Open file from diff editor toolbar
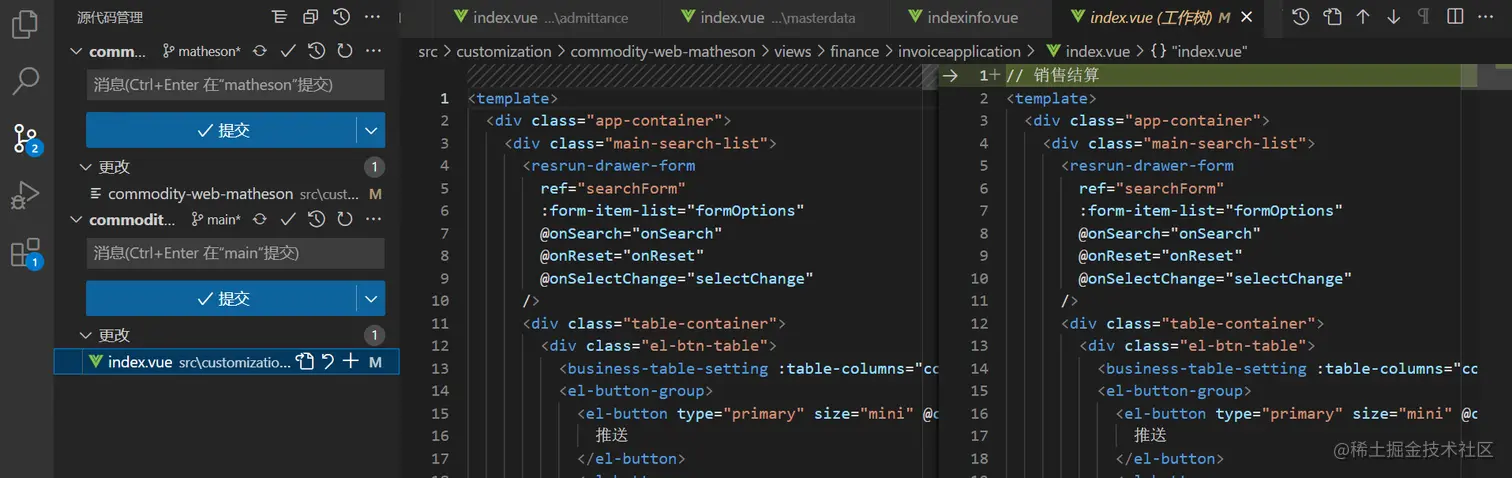Screen dimensions: 1512x478 [x=1332, y=17]
